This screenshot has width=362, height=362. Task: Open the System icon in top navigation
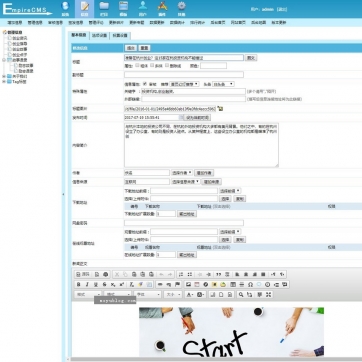65,9
